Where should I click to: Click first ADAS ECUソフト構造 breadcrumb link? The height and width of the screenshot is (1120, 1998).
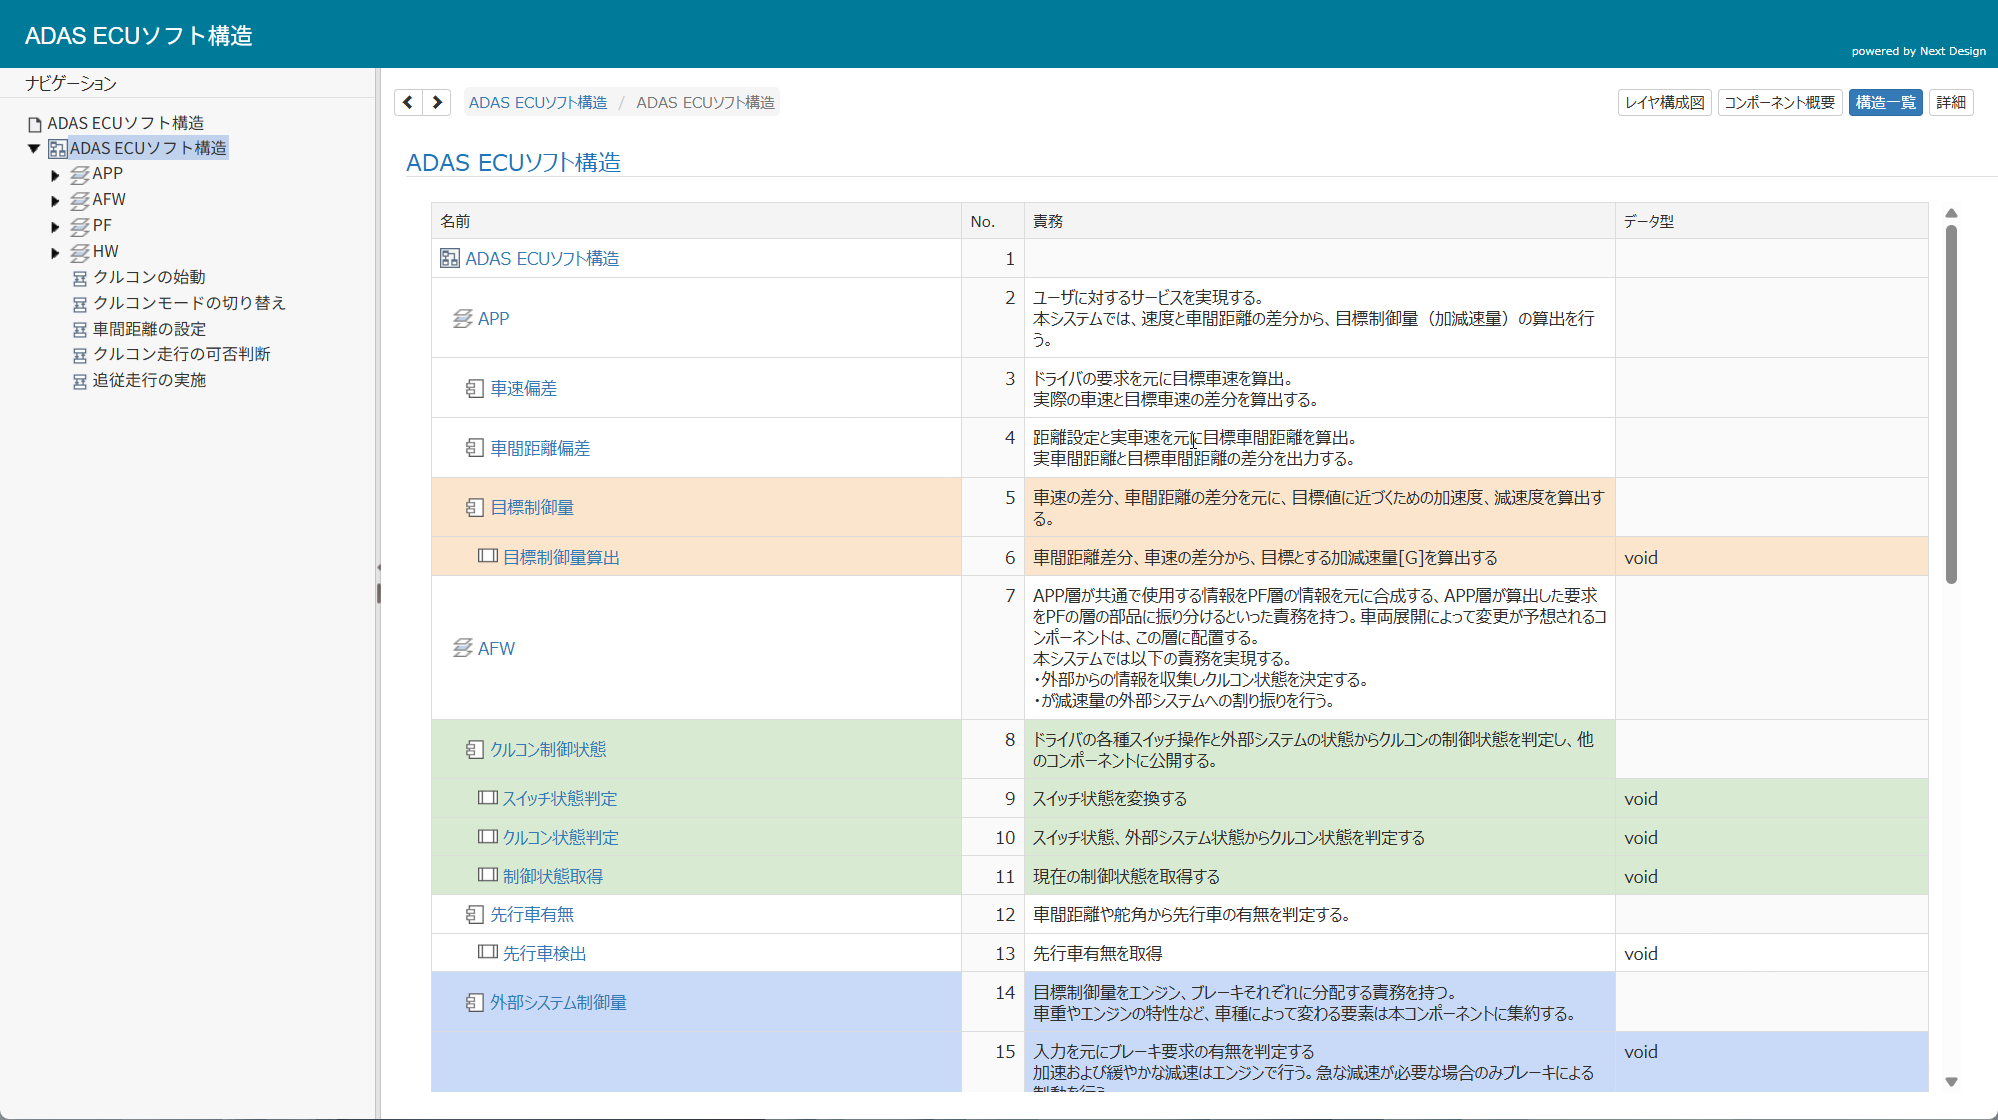(x=538, y=102)
